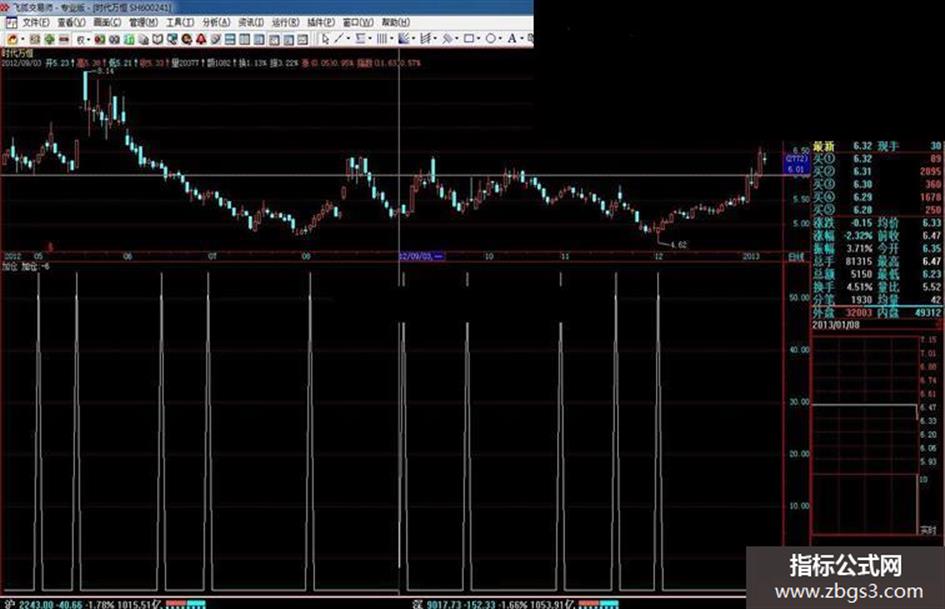Image resolution: width=945 pixels, height=609 pixels.
Task: Click the date 2013/01/08 in the quote panel
Action: click(x=836, y=325)
